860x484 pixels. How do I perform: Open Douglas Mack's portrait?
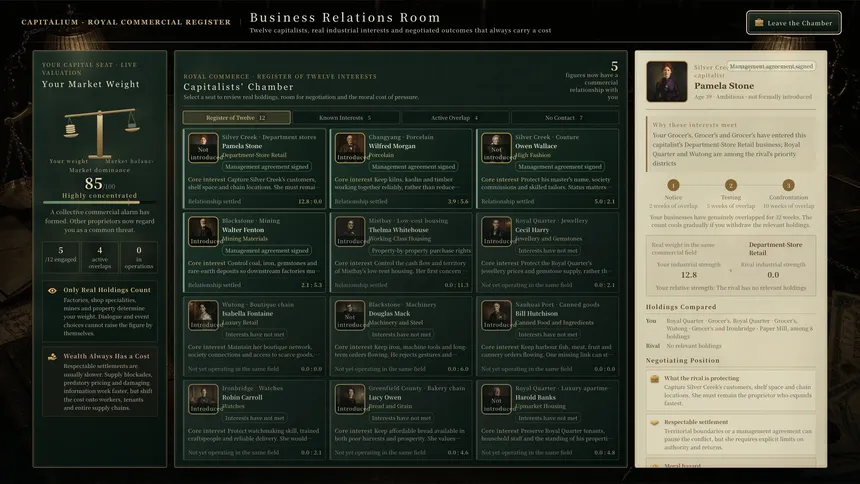(x=350, y=316)
